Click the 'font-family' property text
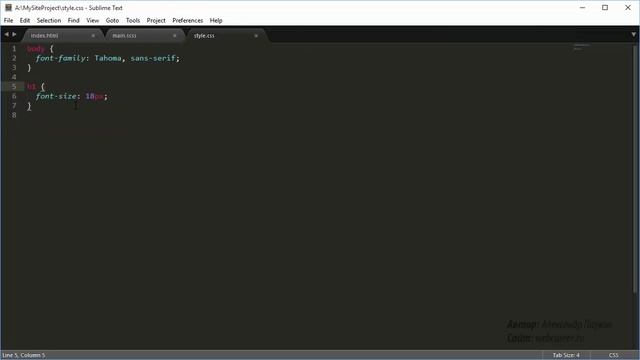Viewport: 640px width, 360px height. [x=61, y=58]
